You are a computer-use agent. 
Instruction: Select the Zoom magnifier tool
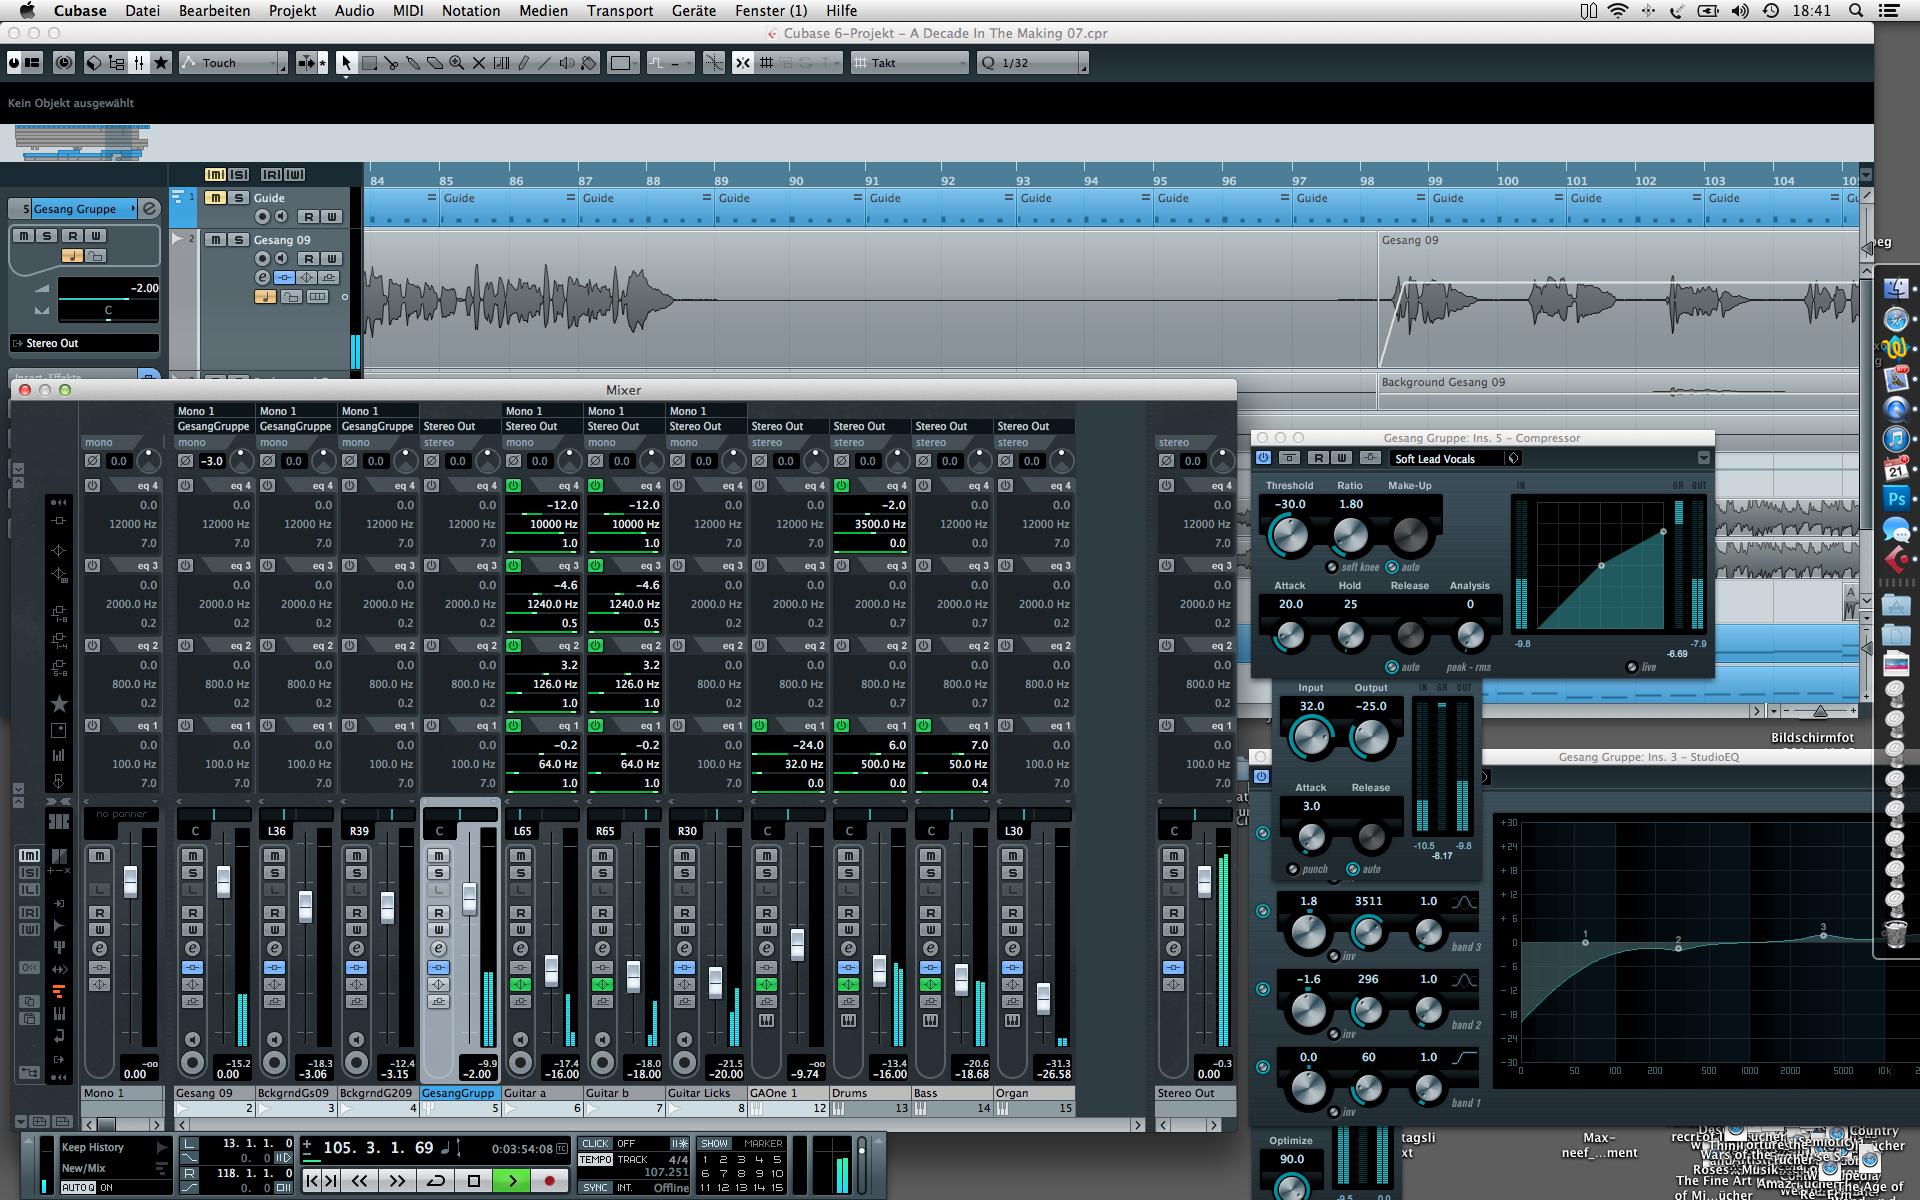457,63
